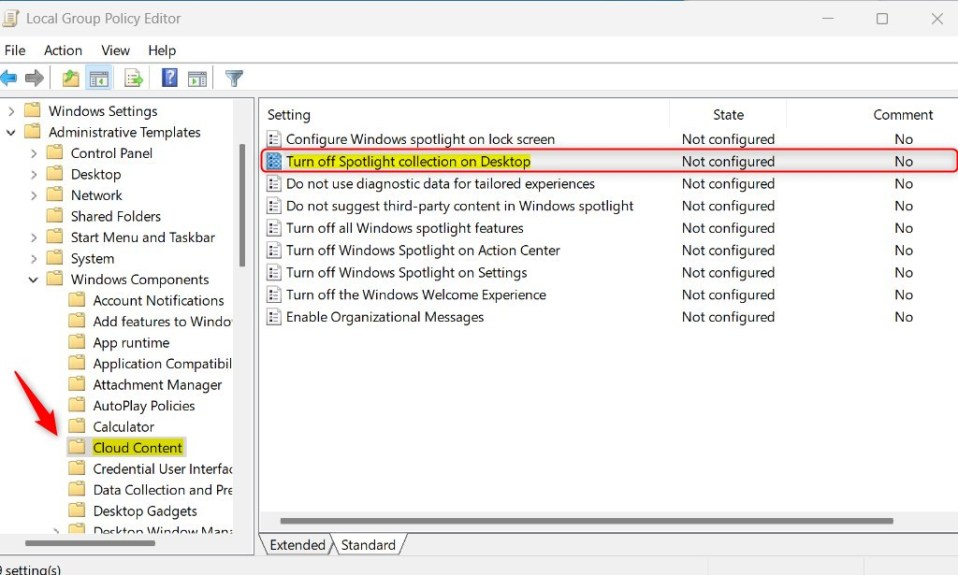This screenshot has width=958, height=575.
Task: Toggle the Show/Hide console tree icon
Action: (99, 78)
